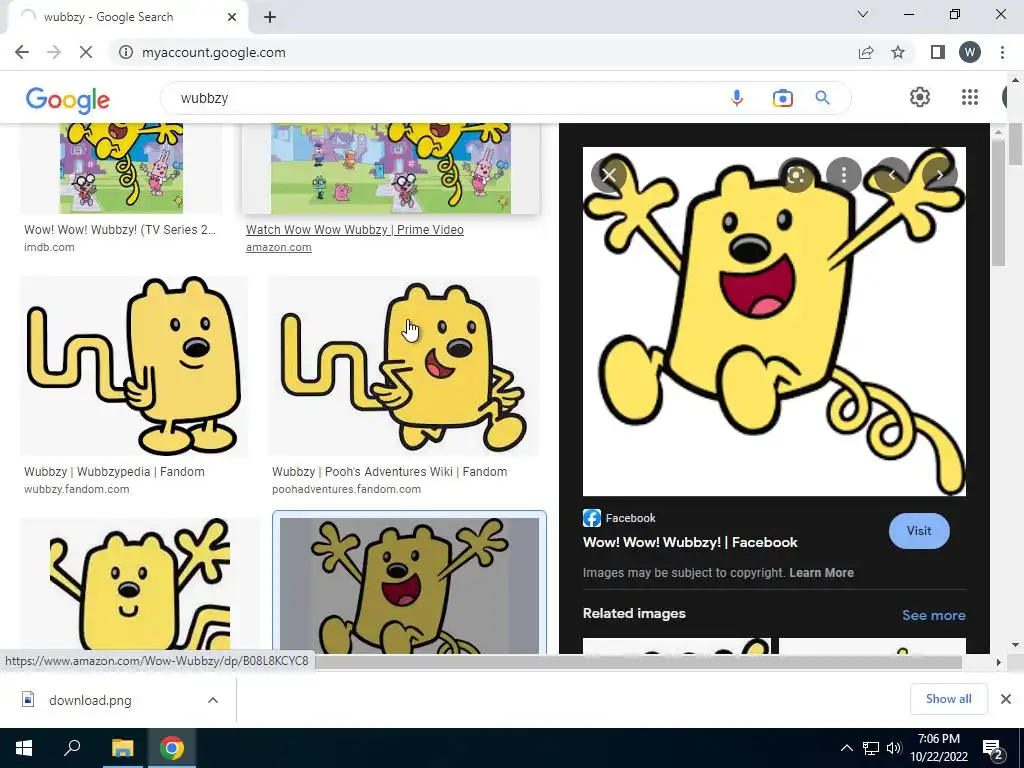Open the Learn More copyright link
1024x768 pixels.
821,573
